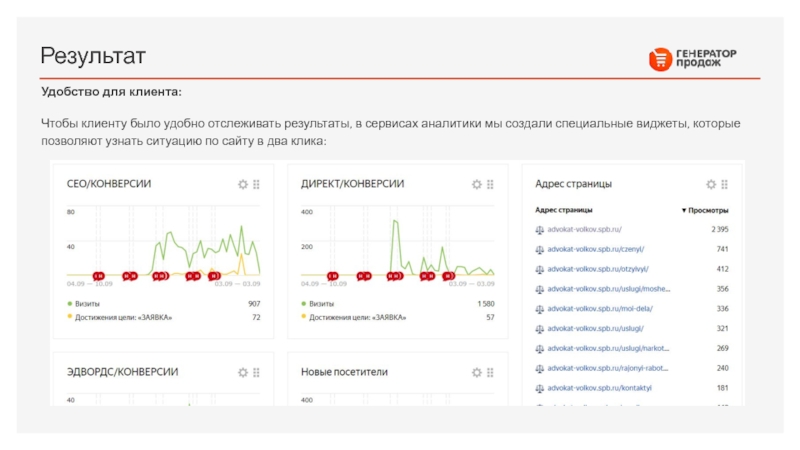The height and width of the screenshot is (450, 800).
Task: Open settings gear of Новые посетители widget
Action: click(476, 372)
